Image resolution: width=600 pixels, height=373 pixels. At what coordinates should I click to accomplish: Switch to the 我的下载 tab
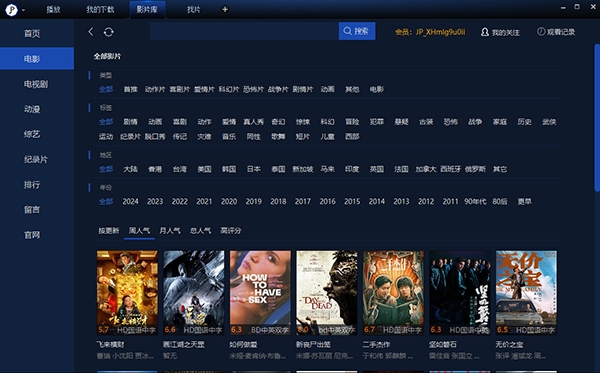click(x=100, y=10)
